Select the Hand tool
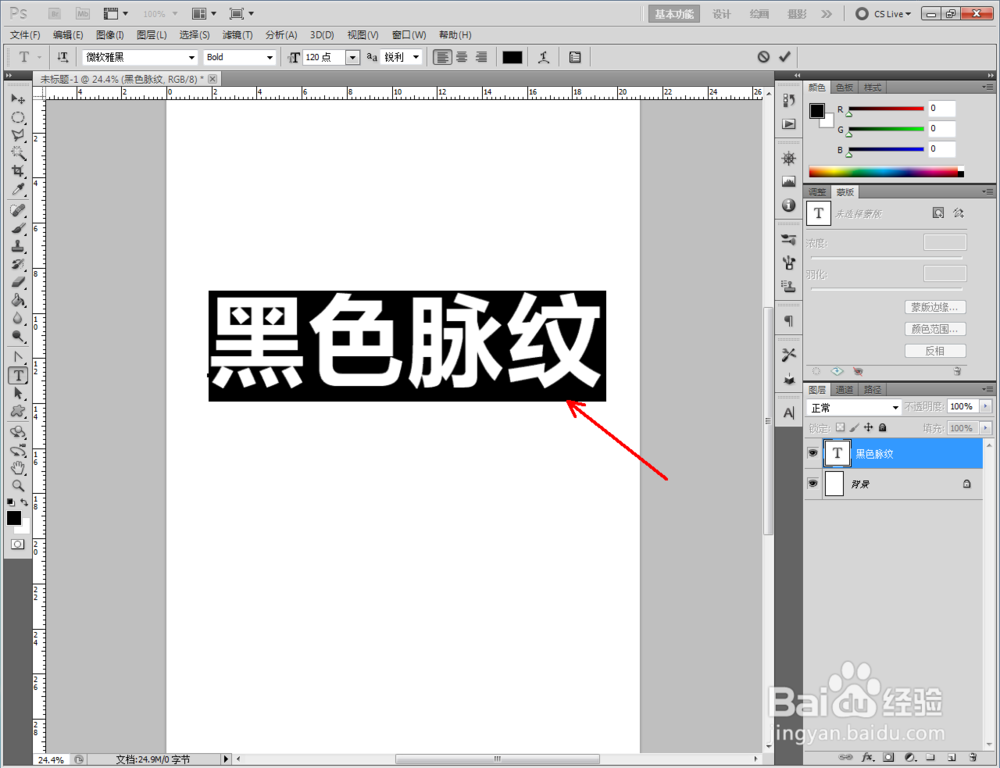This screenshot has height=768, width=1000. click(x=18, y=468)
